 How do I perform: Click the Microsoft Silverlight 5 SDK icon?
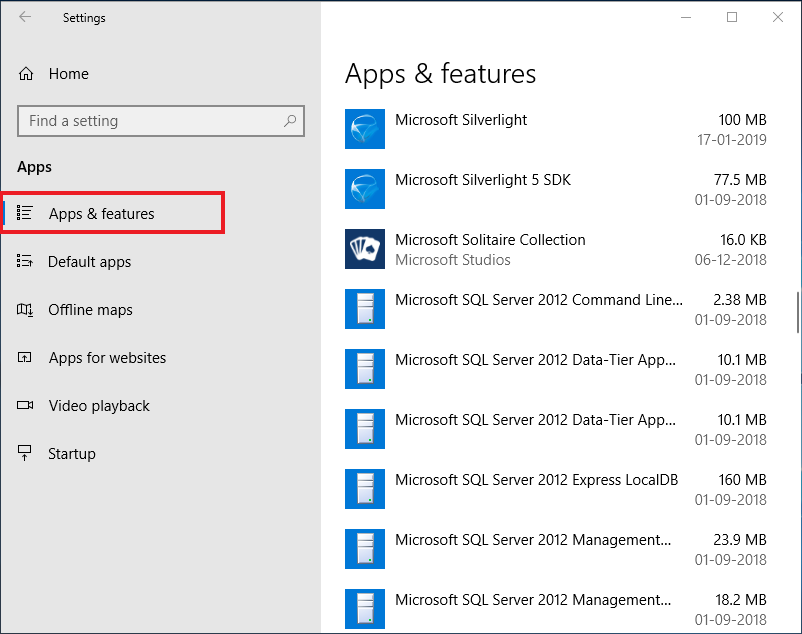click(365, 189)
